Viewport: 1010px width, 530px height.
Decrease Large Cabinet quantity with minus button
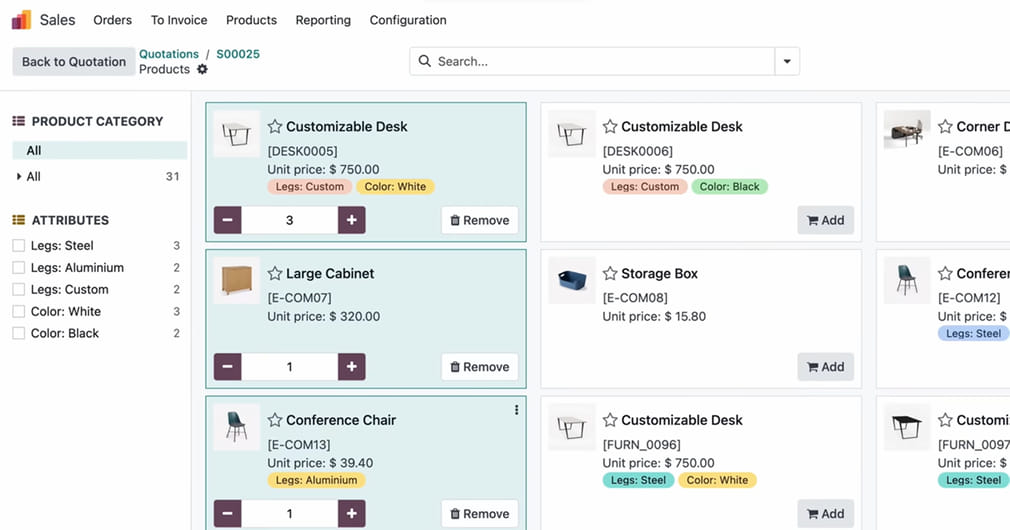pos(228,367)
